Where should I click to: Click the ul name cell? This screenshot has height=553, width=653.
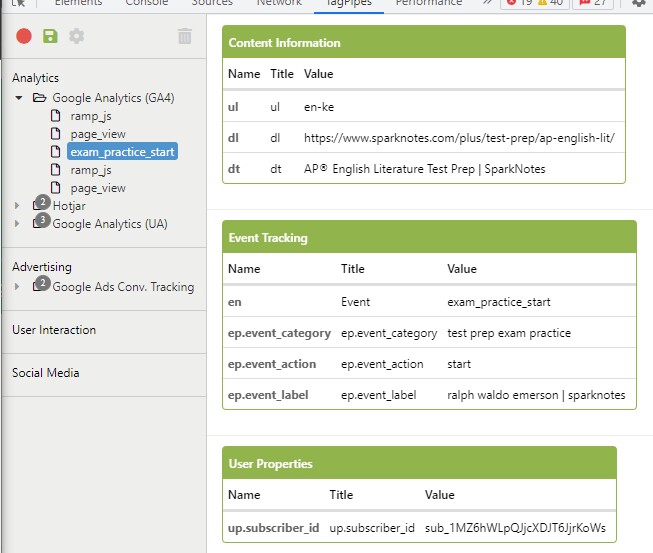[233, 107]
